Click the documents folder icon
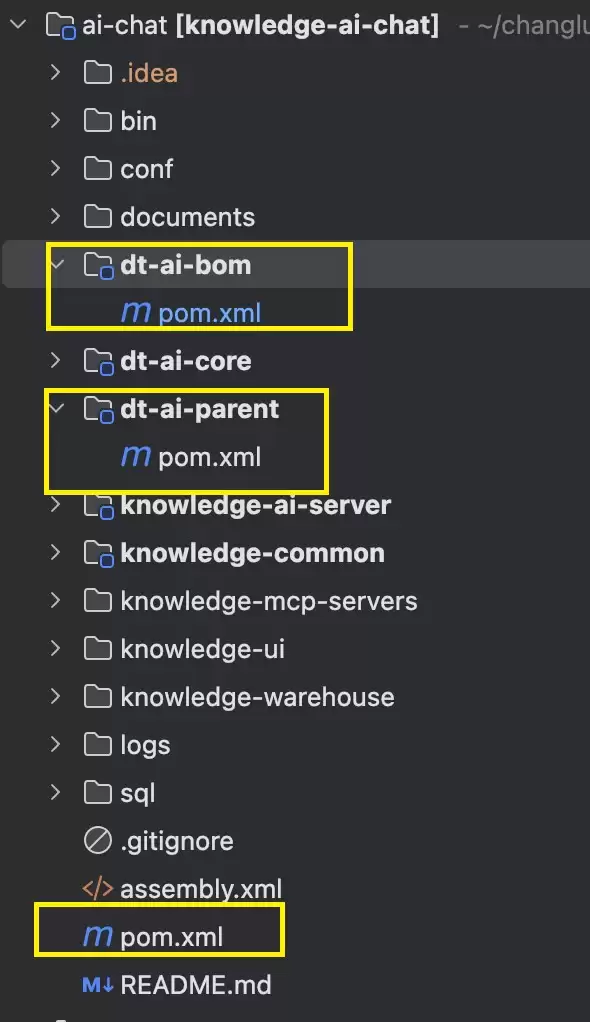590x1022 pixels. tap(98, 216)
